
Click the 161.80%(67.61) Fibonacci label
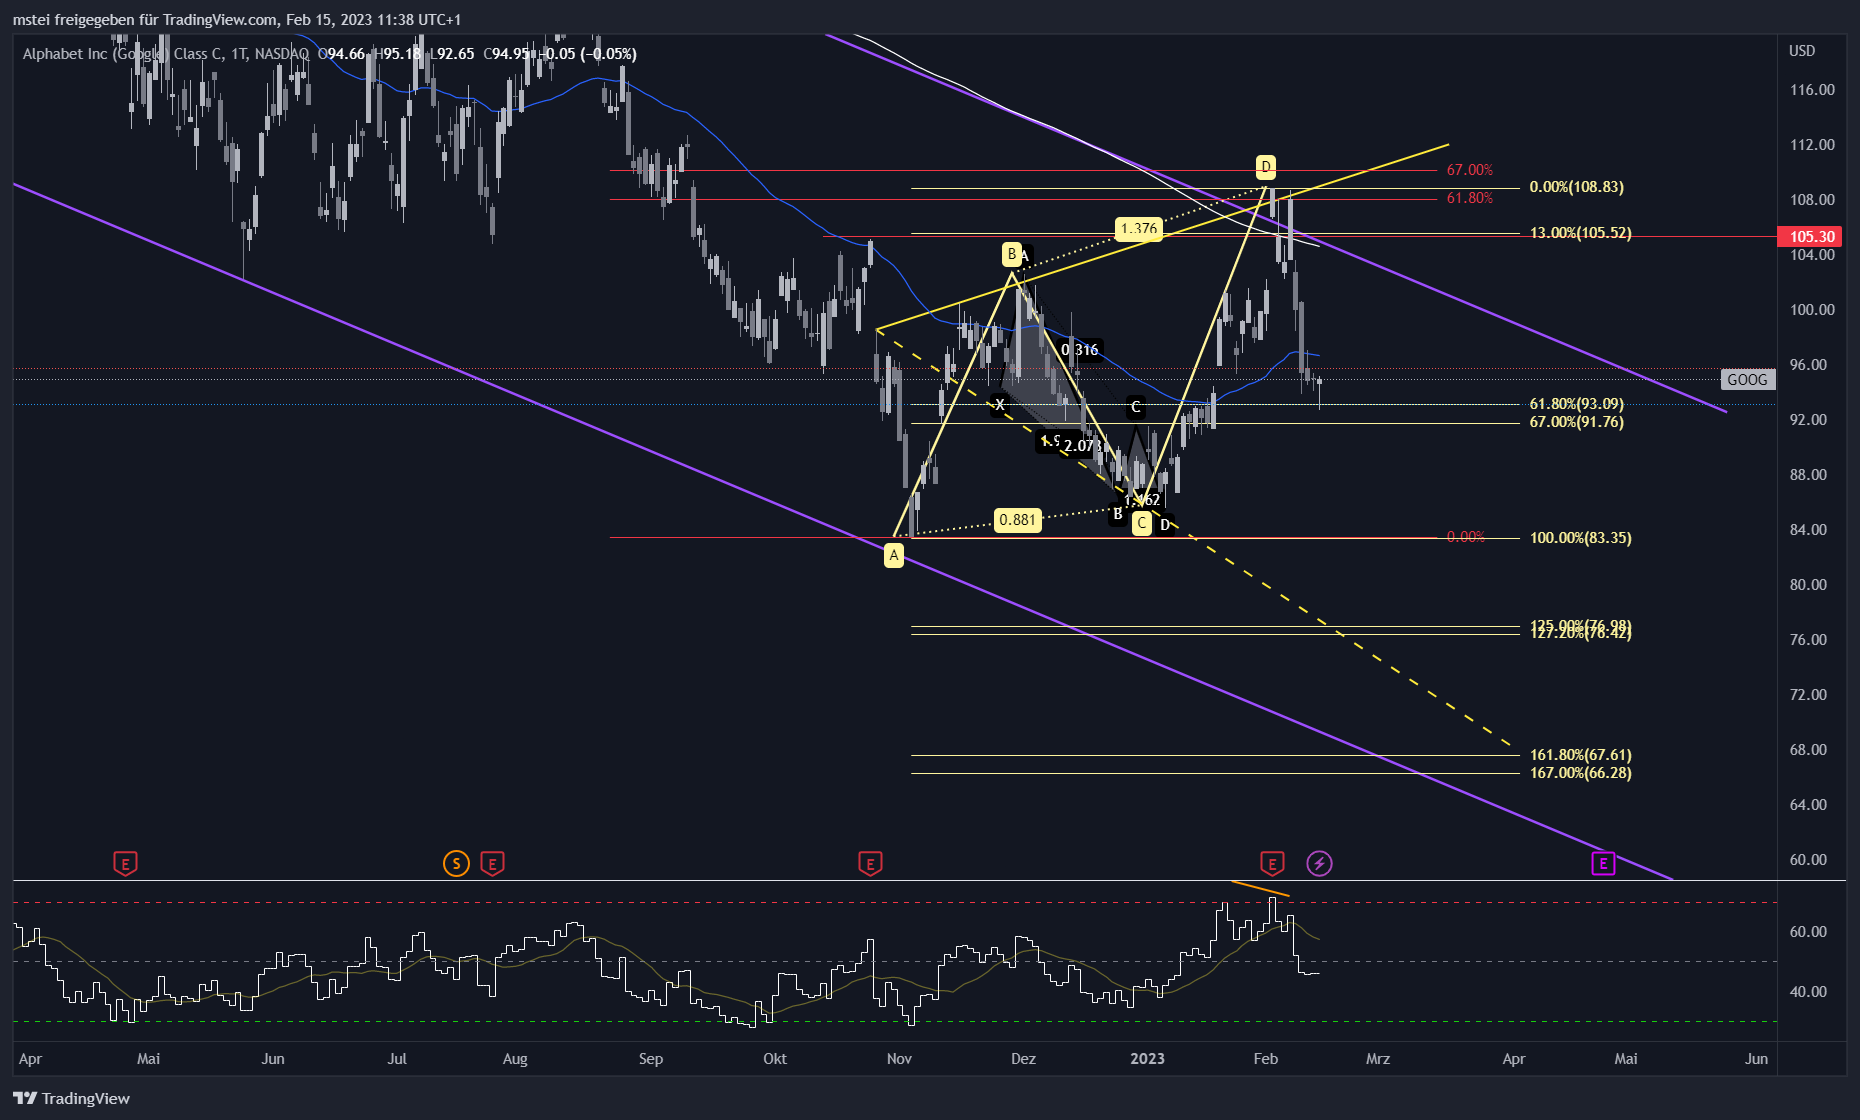[1581, 755]
